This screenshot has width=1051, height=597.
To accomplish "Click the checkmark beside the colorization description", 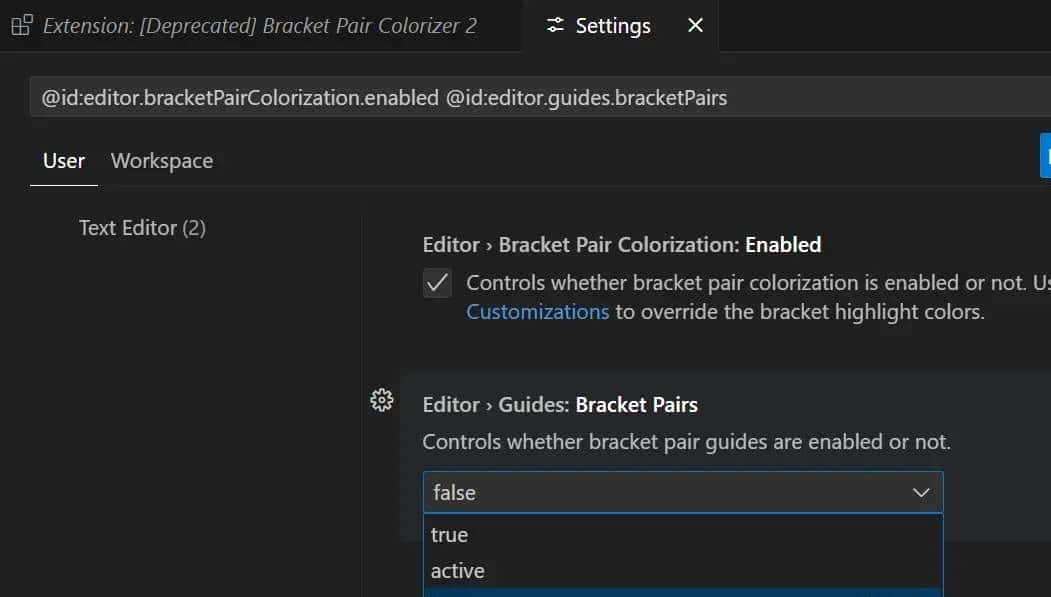I will [437, 283].
